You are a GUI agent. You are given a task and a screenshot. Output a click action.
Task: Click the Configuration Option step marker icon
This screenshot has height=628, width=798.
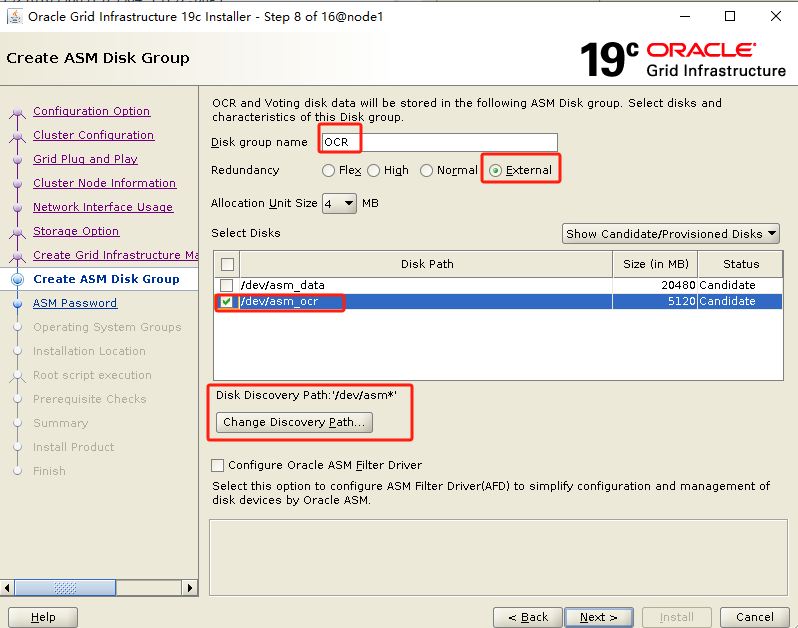pos(18,111)
